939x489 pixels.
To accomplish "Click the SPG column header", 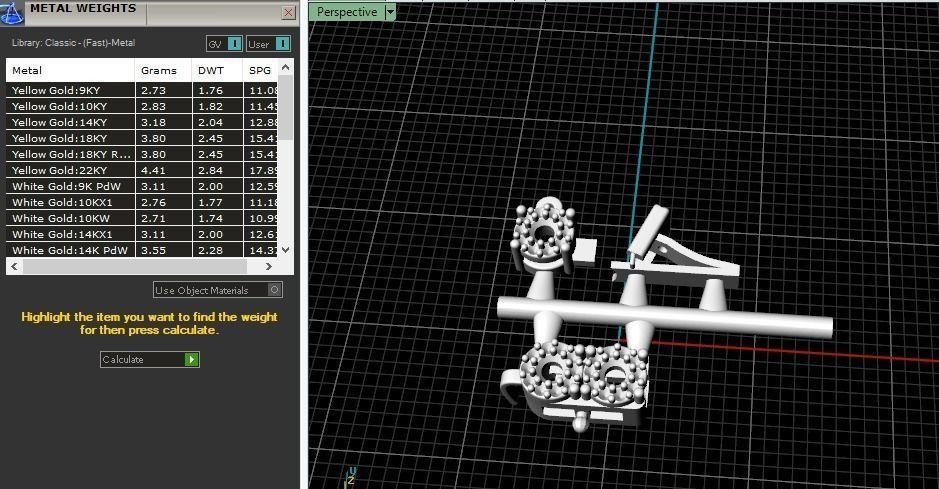I will [261, 70].
